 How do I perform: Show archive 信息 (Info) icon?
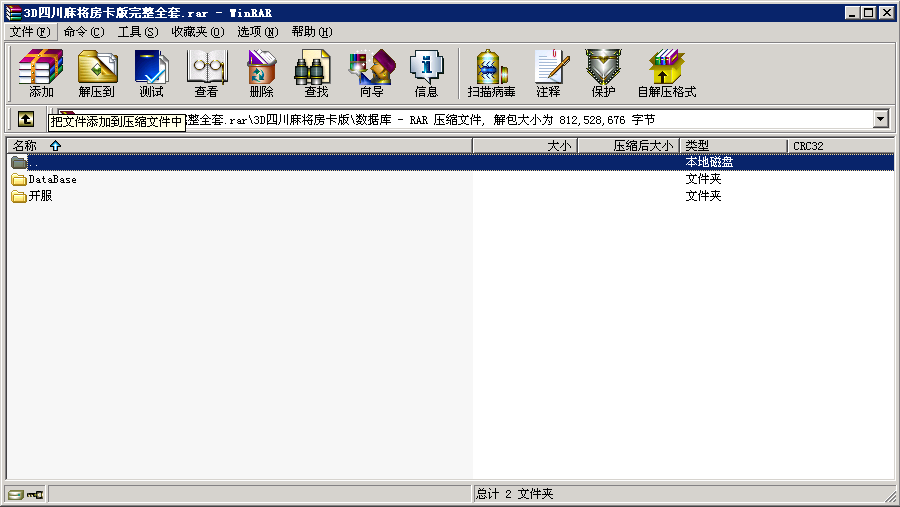[x=426, y=73]
